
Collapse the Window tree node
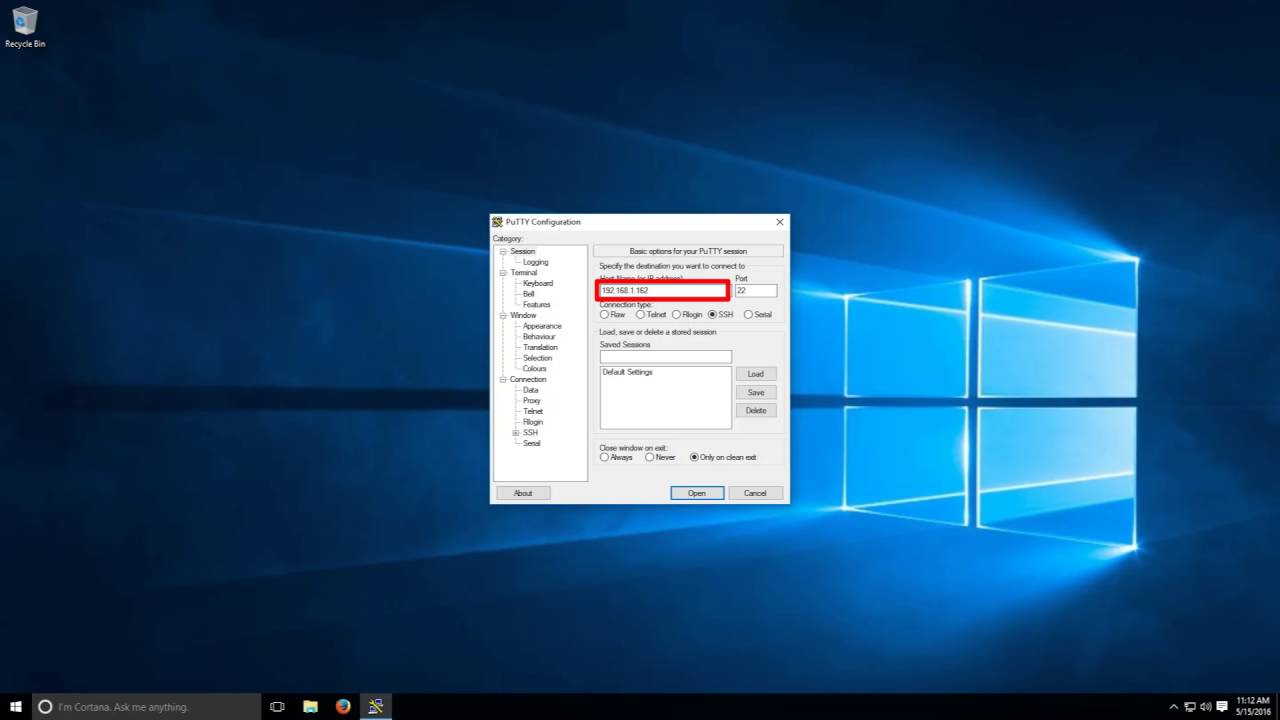(x=502, y=315)
